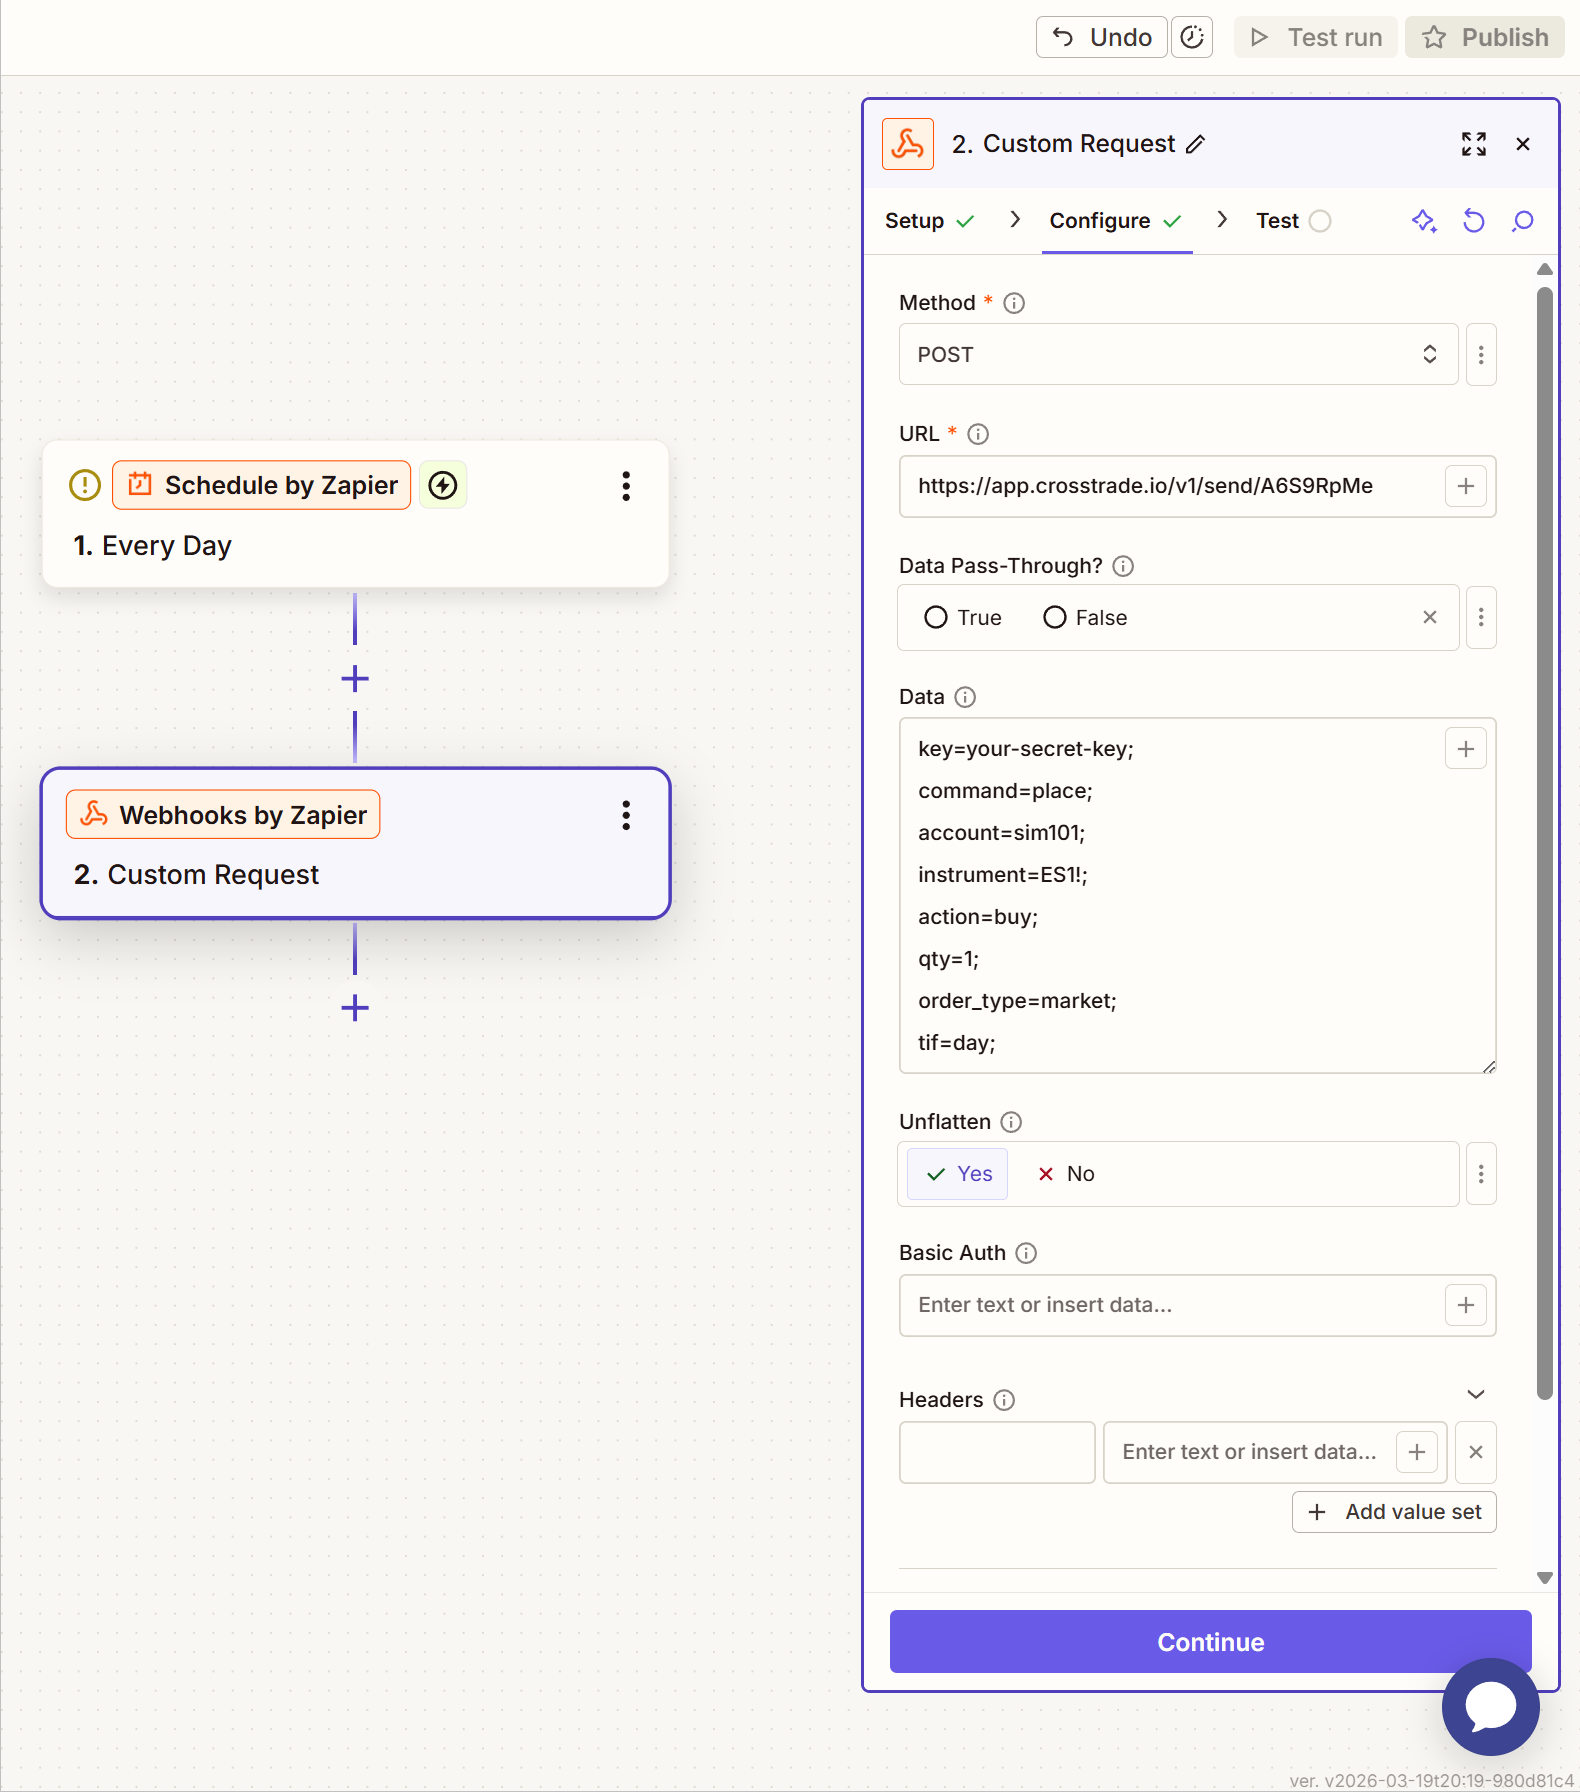Open version history clock icon
The image size is (1580, 1792).
click(1192, 38)
